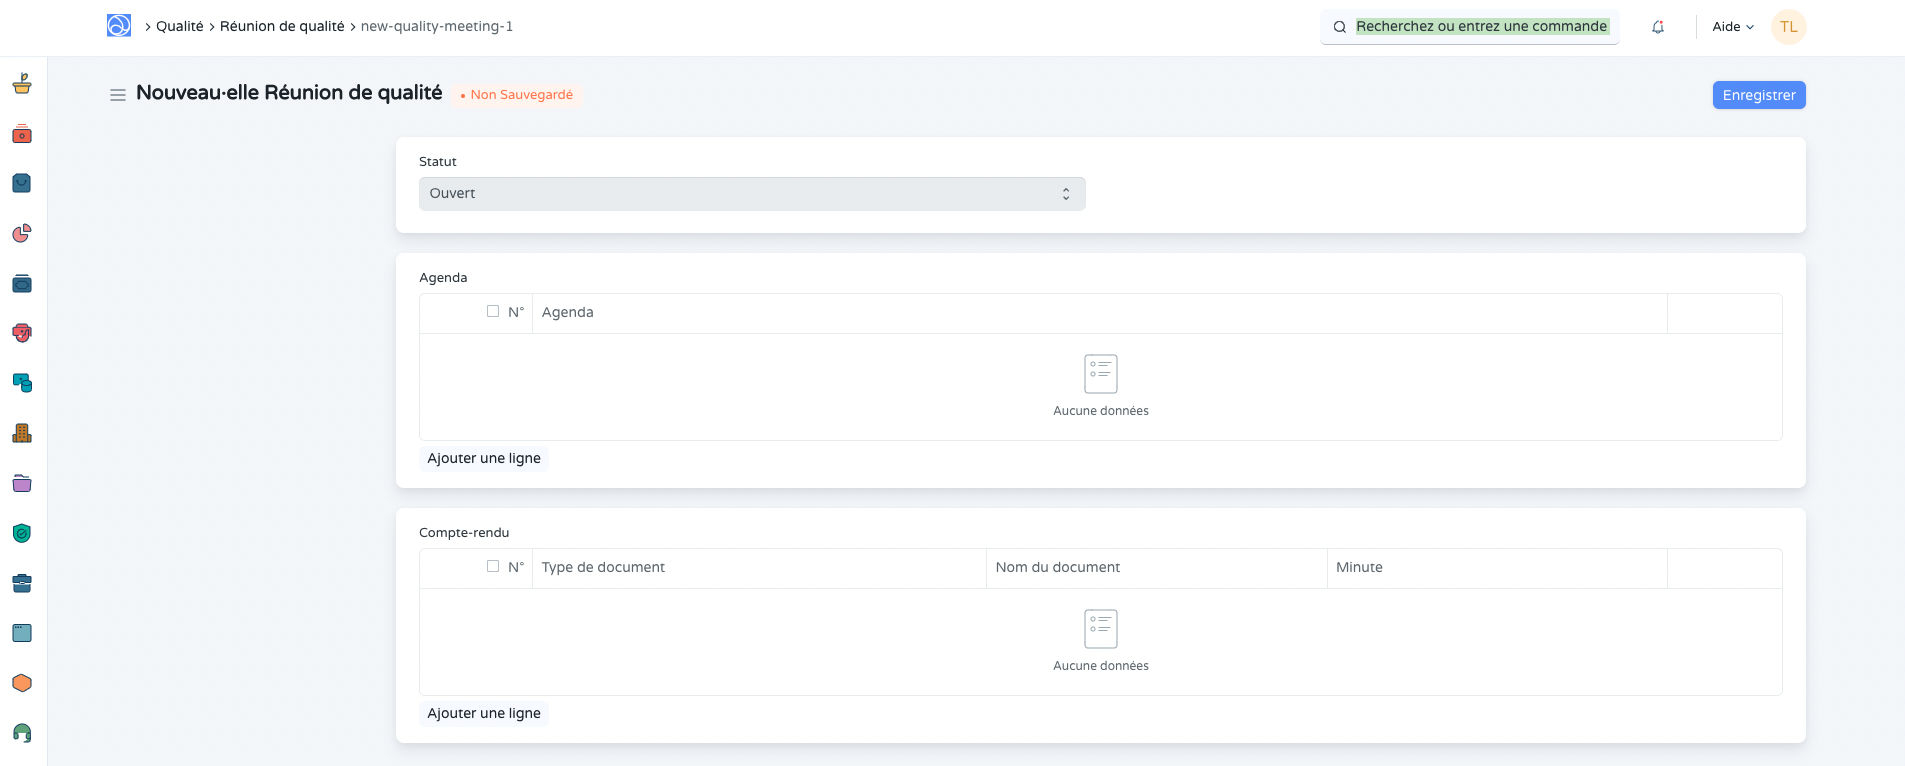The height and width of the screenshot is (766, 1905).
Task: Go to Qualité in the breadcrumb
Action: coord(179,27)
